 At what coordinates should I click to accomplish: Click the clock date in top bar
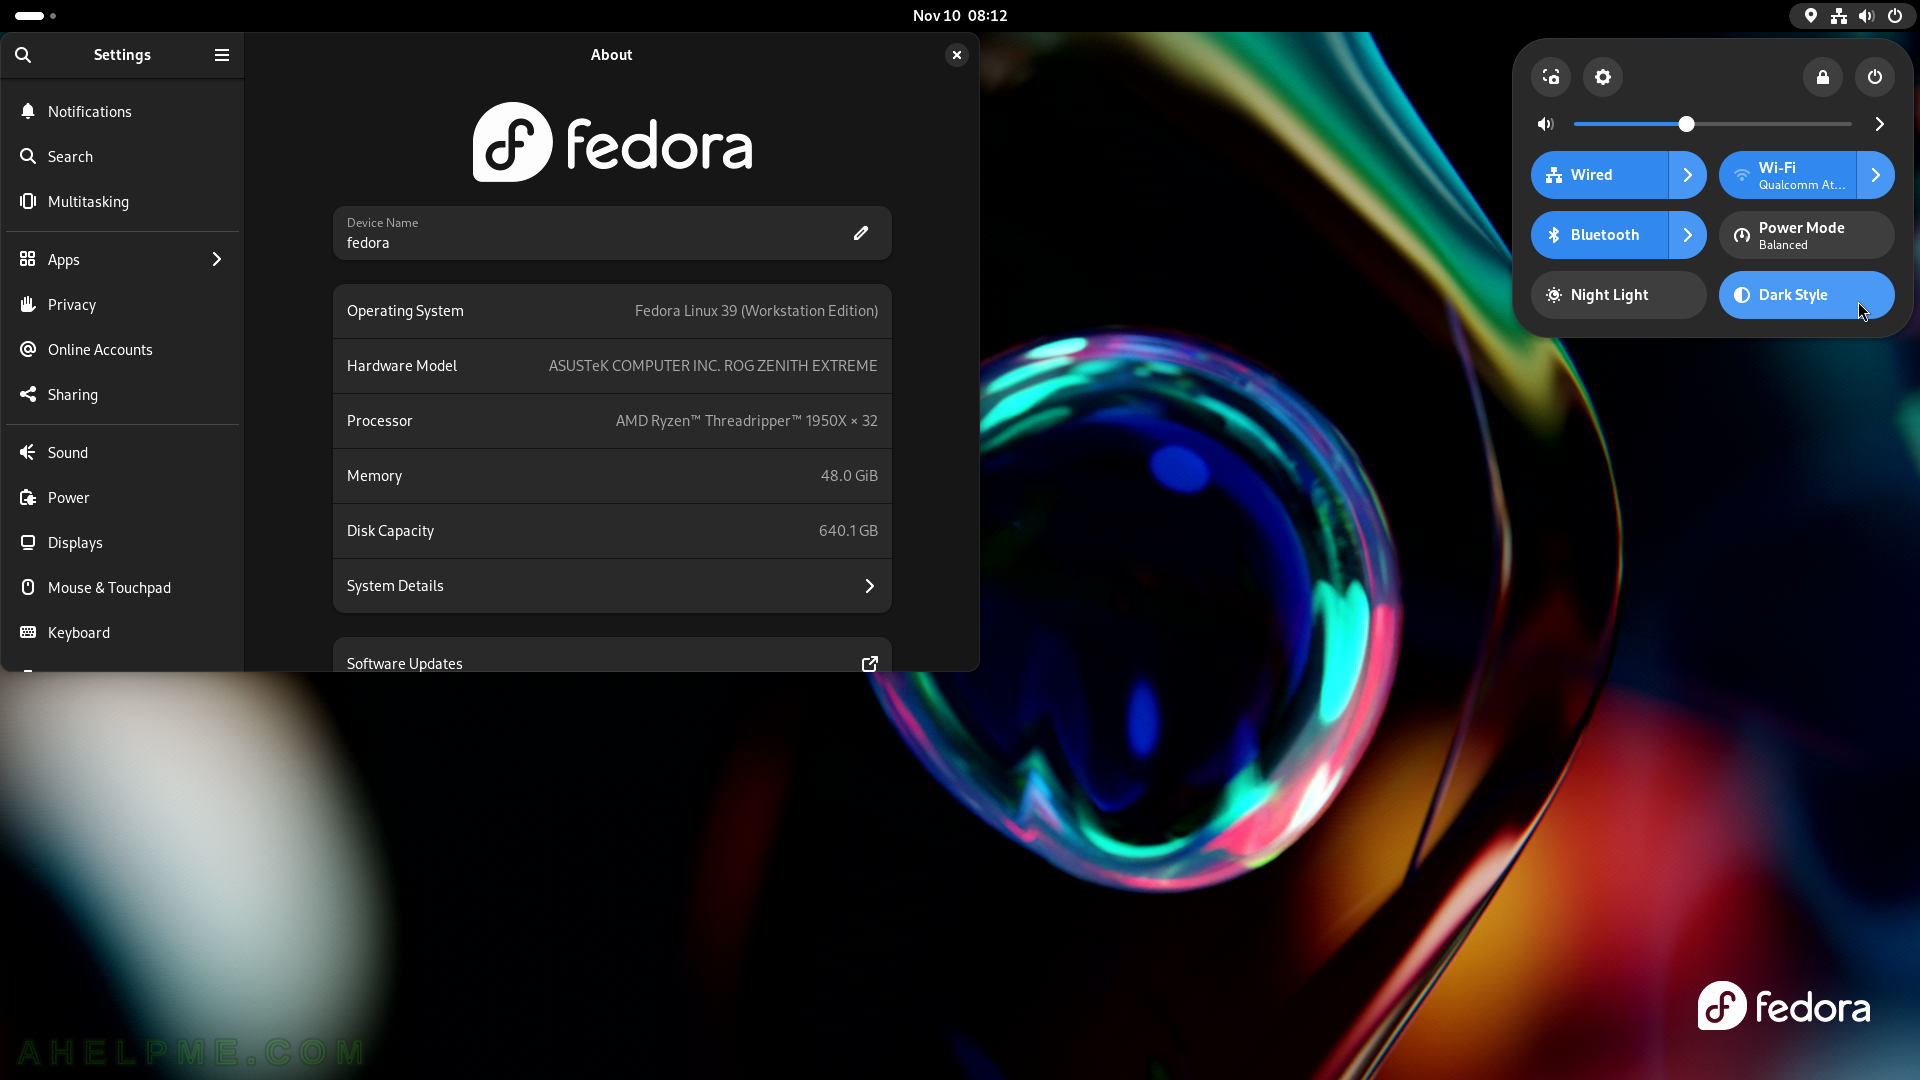click(x=960, y=16)
